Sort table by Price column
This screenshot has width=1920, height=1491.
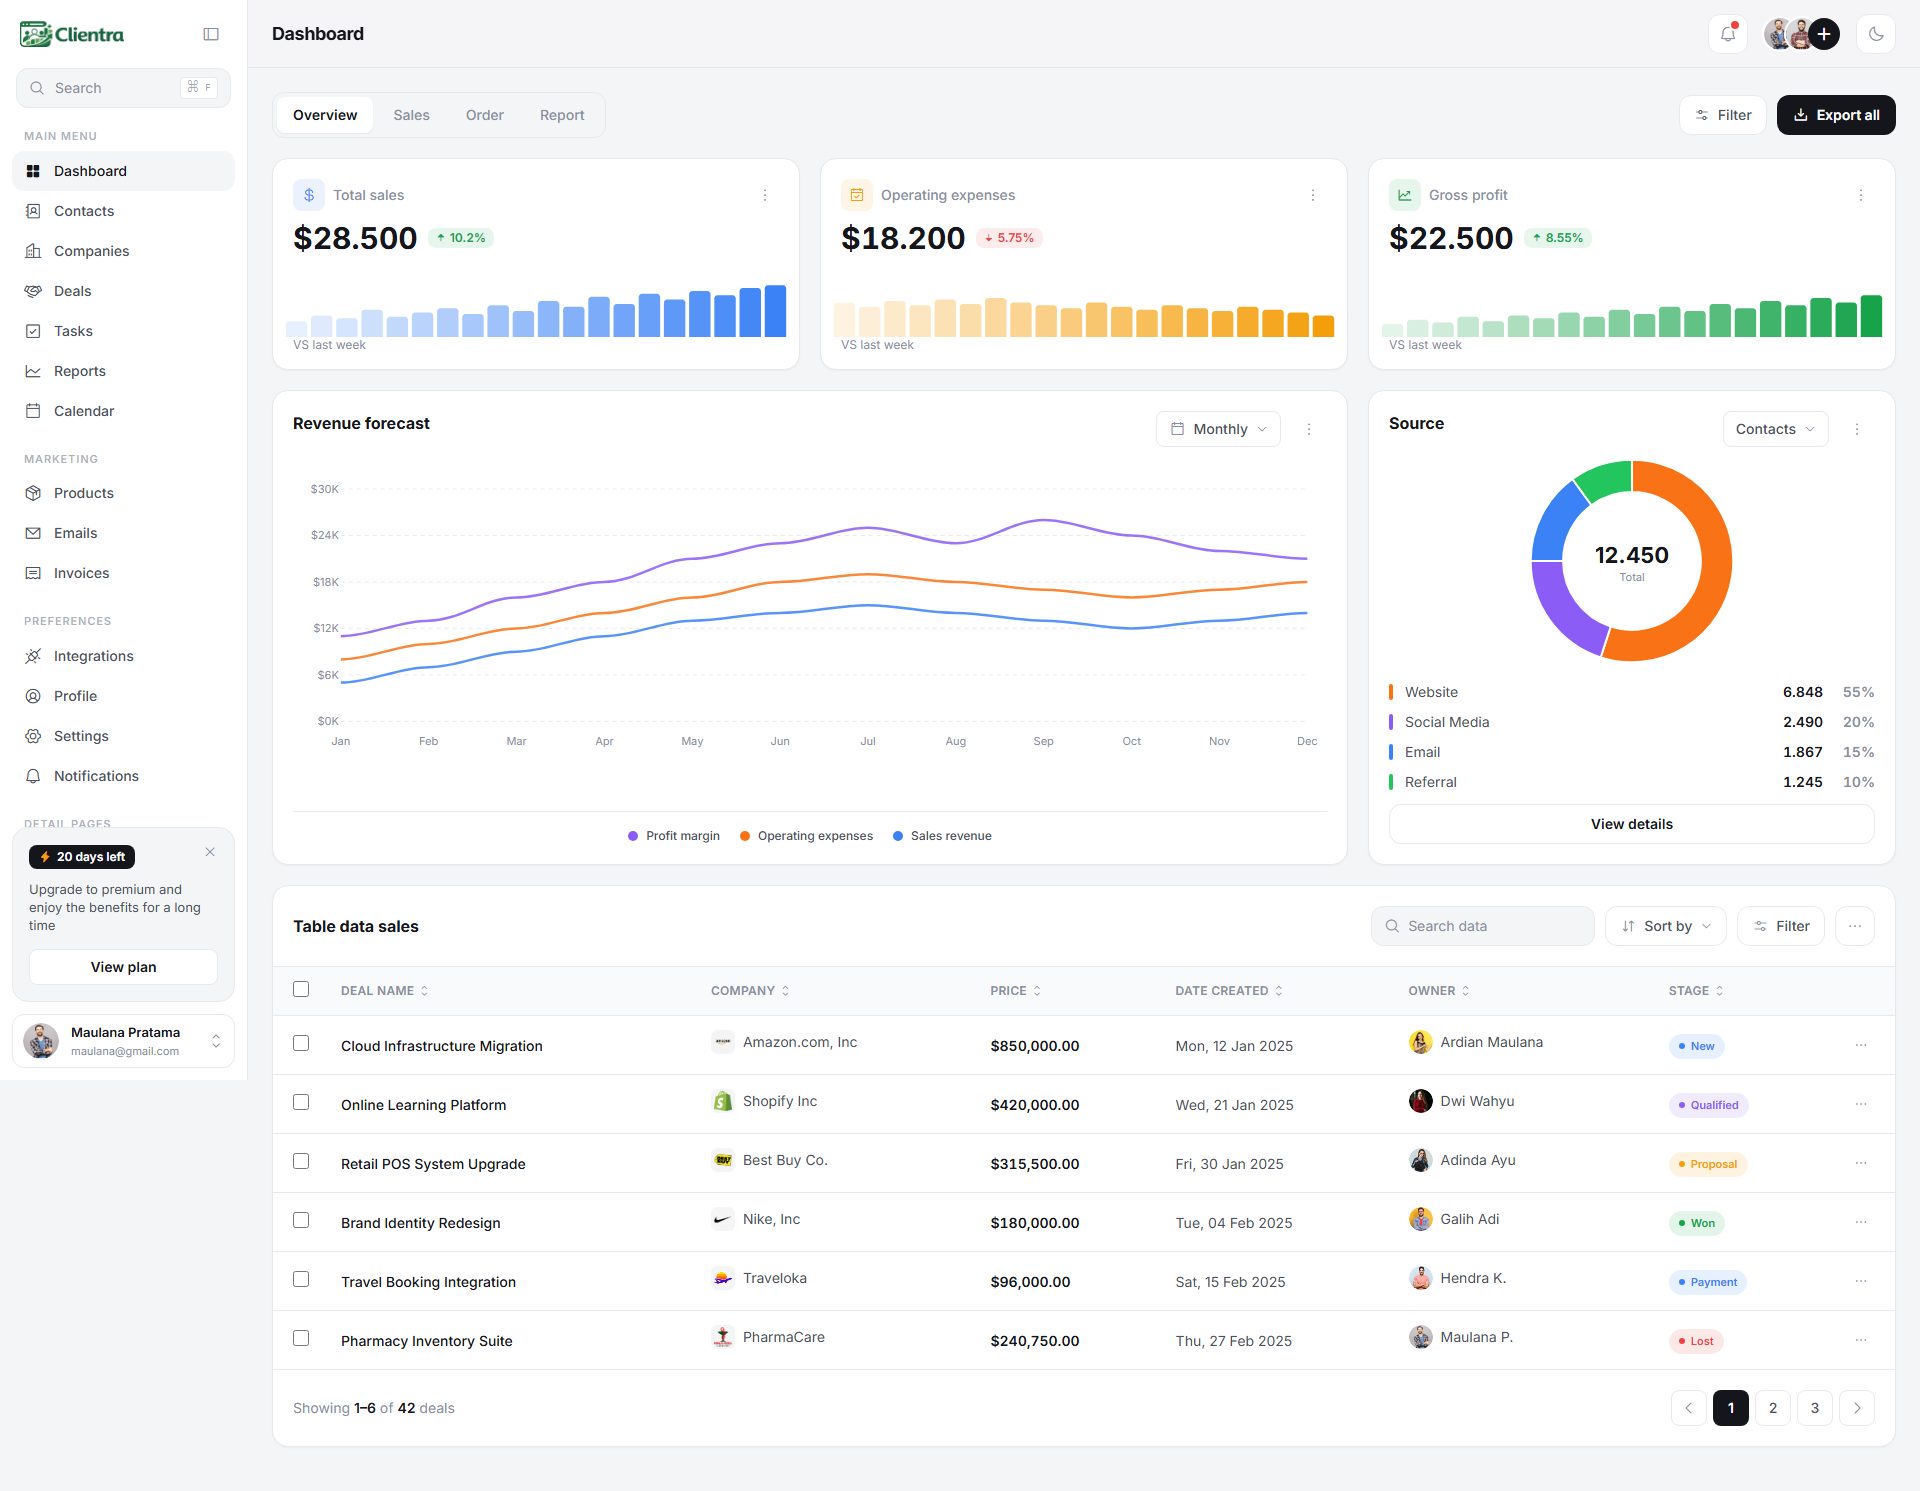[1015, 991]
